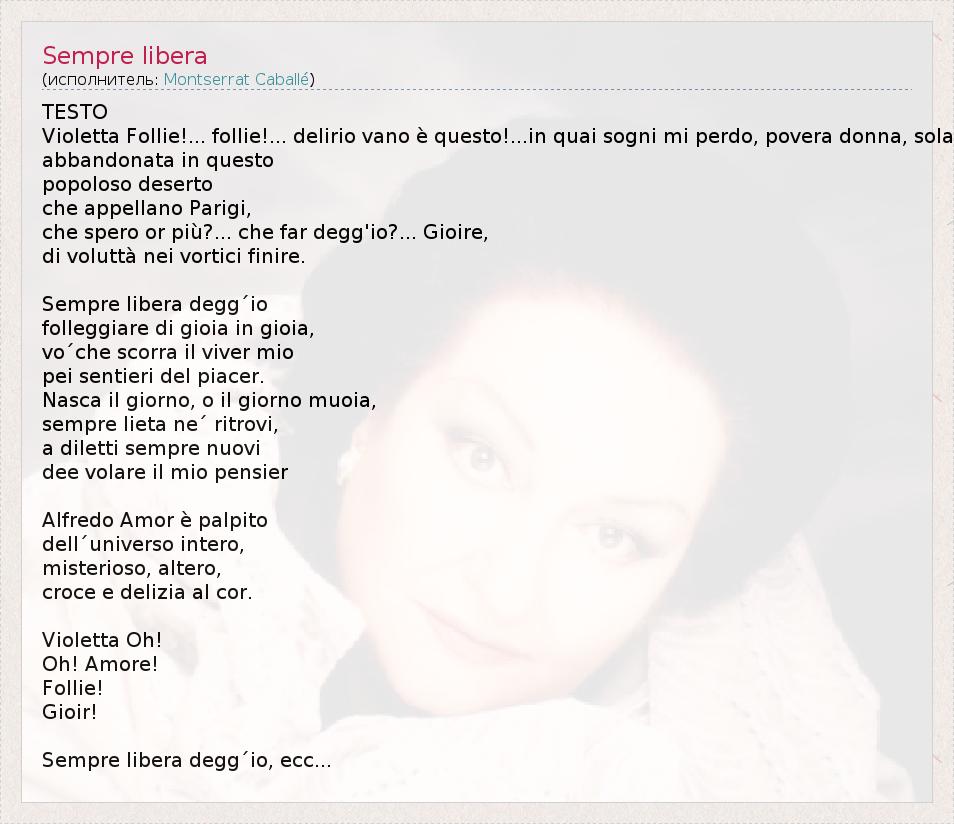Viewport: 954px width, 824px height.
Task: Click the line Sempre libera degg´io
Action: click(155, 304)
